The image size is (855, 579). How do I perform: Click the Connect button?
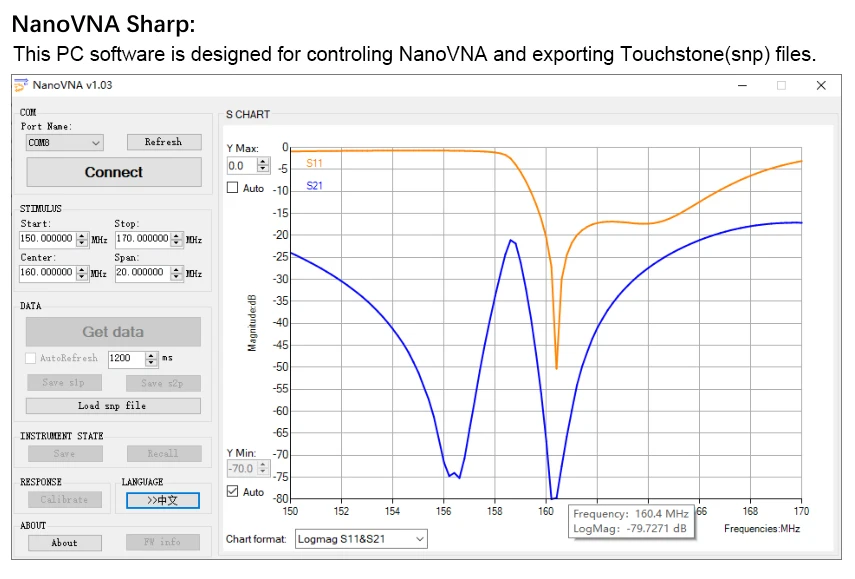(x=113, y=172)
